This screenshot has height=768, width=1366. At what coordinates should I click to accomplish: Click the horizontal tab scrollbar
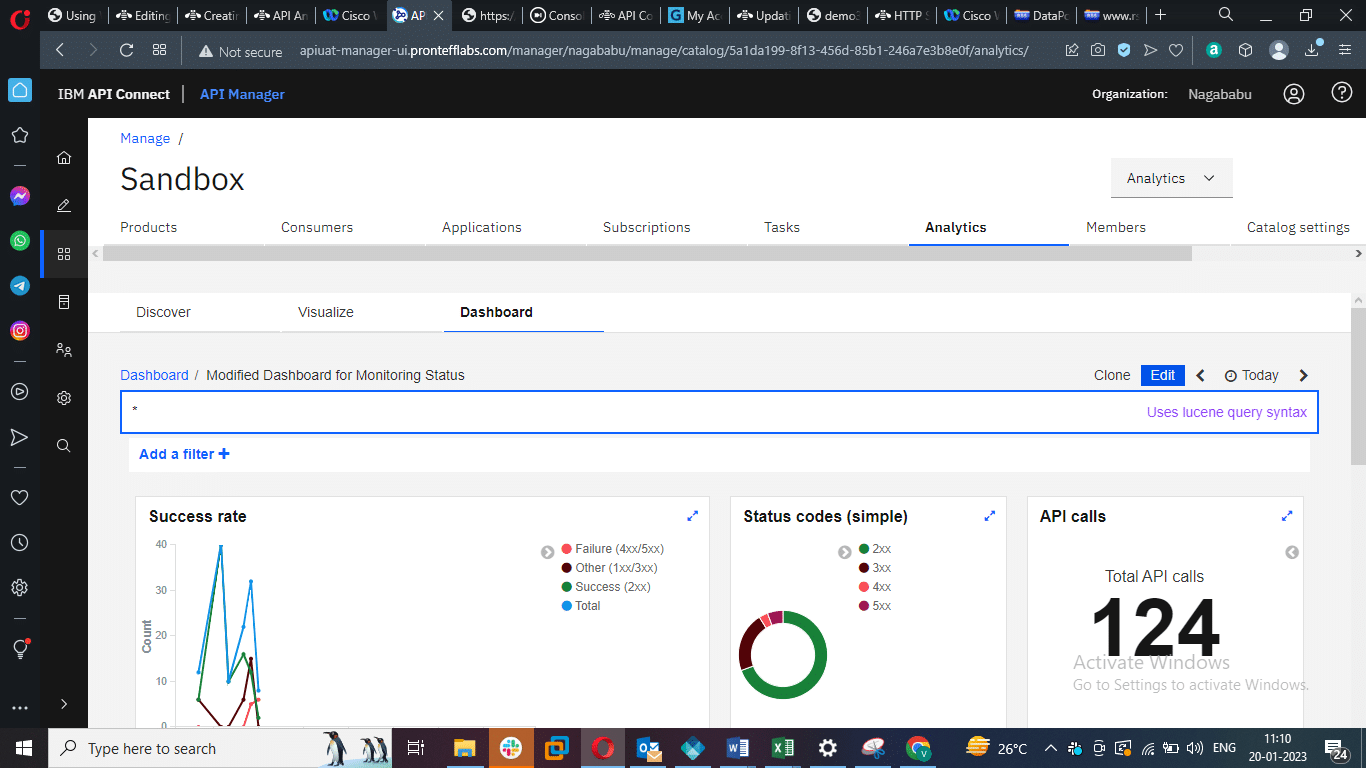[647, 254]
